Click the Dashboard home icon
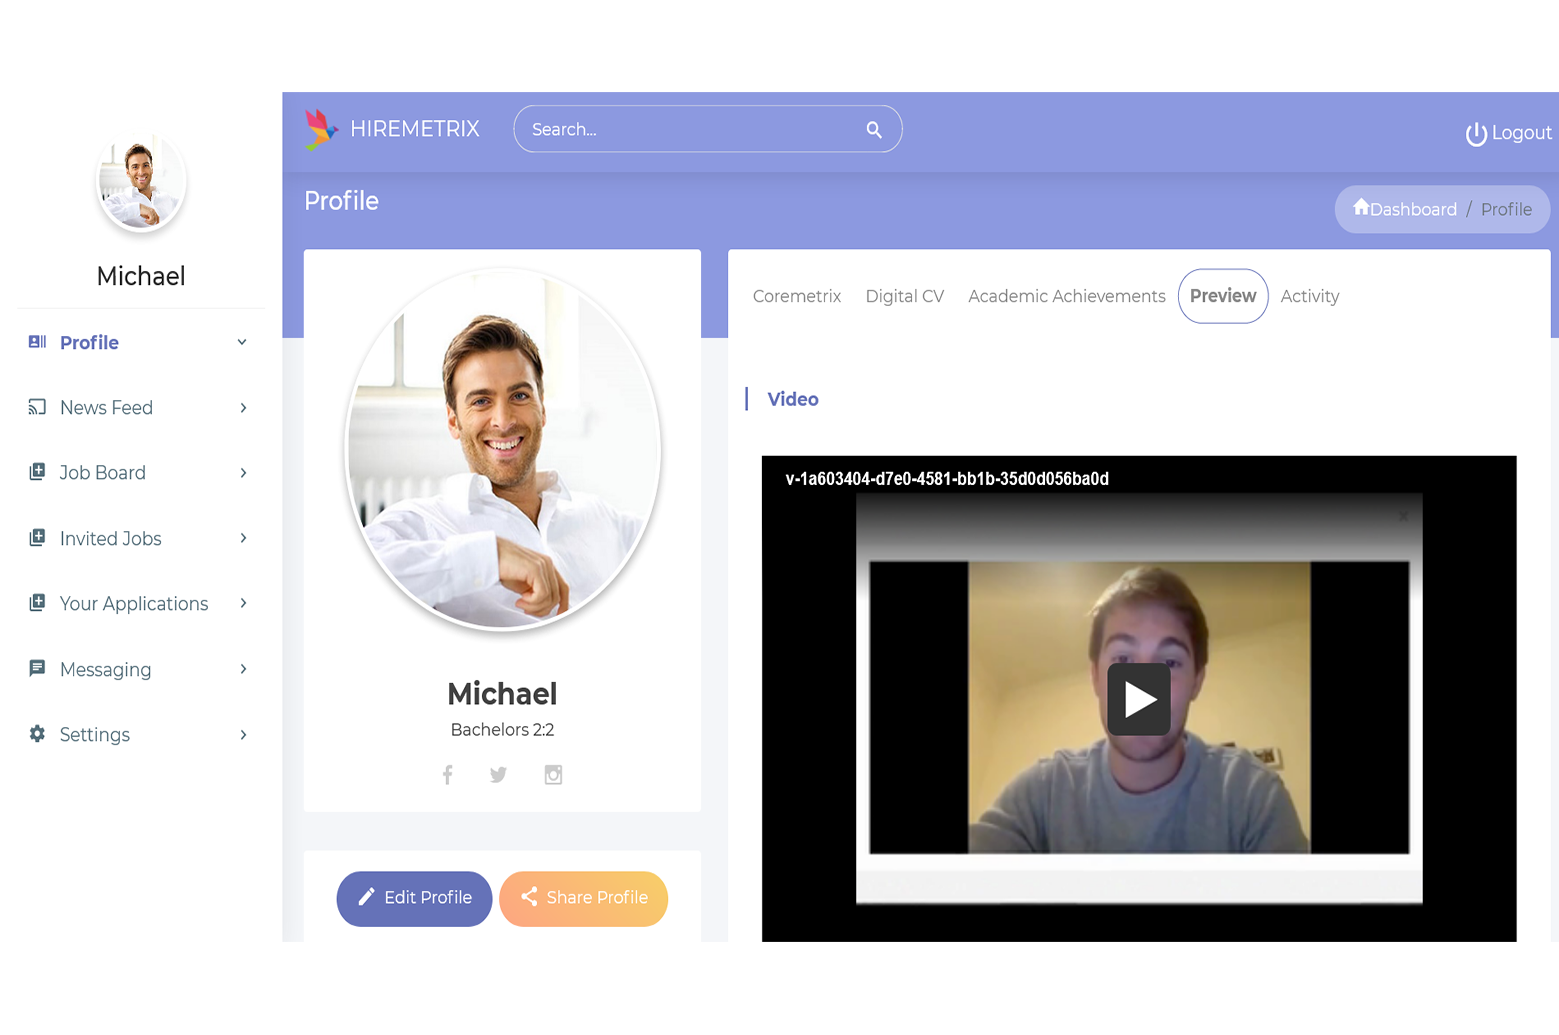1559x1035 pixels. [x=1361, y=207]
